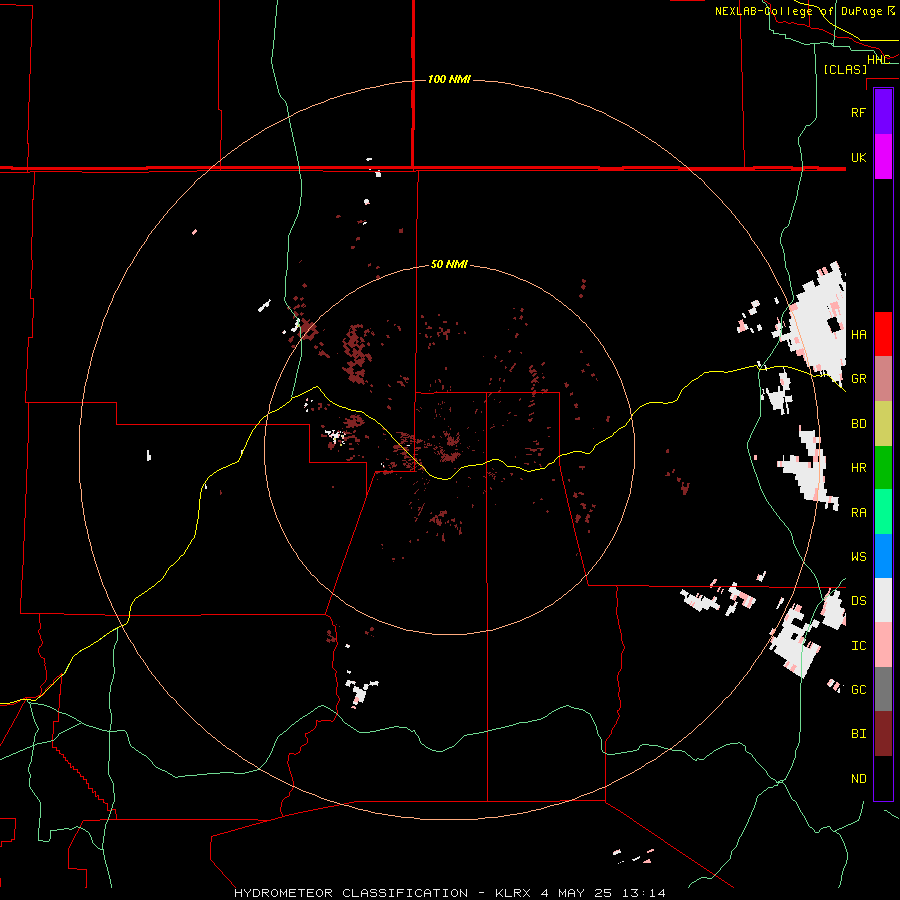The image size is (900, 900).
Task: Click the HHC product code text
Action: pos(878,60)
